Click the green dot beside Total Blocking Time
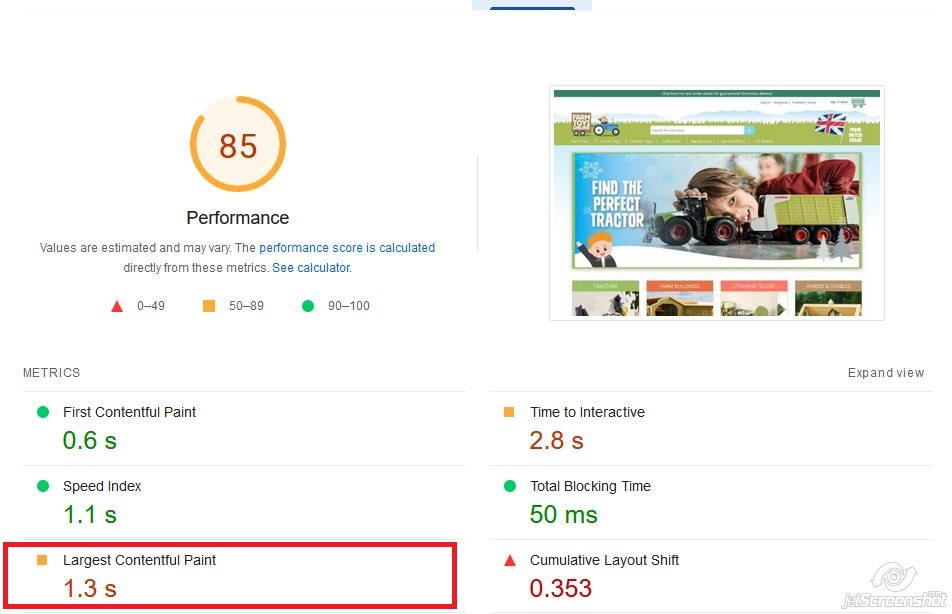 pyautogui.click(x=509, y=486)
